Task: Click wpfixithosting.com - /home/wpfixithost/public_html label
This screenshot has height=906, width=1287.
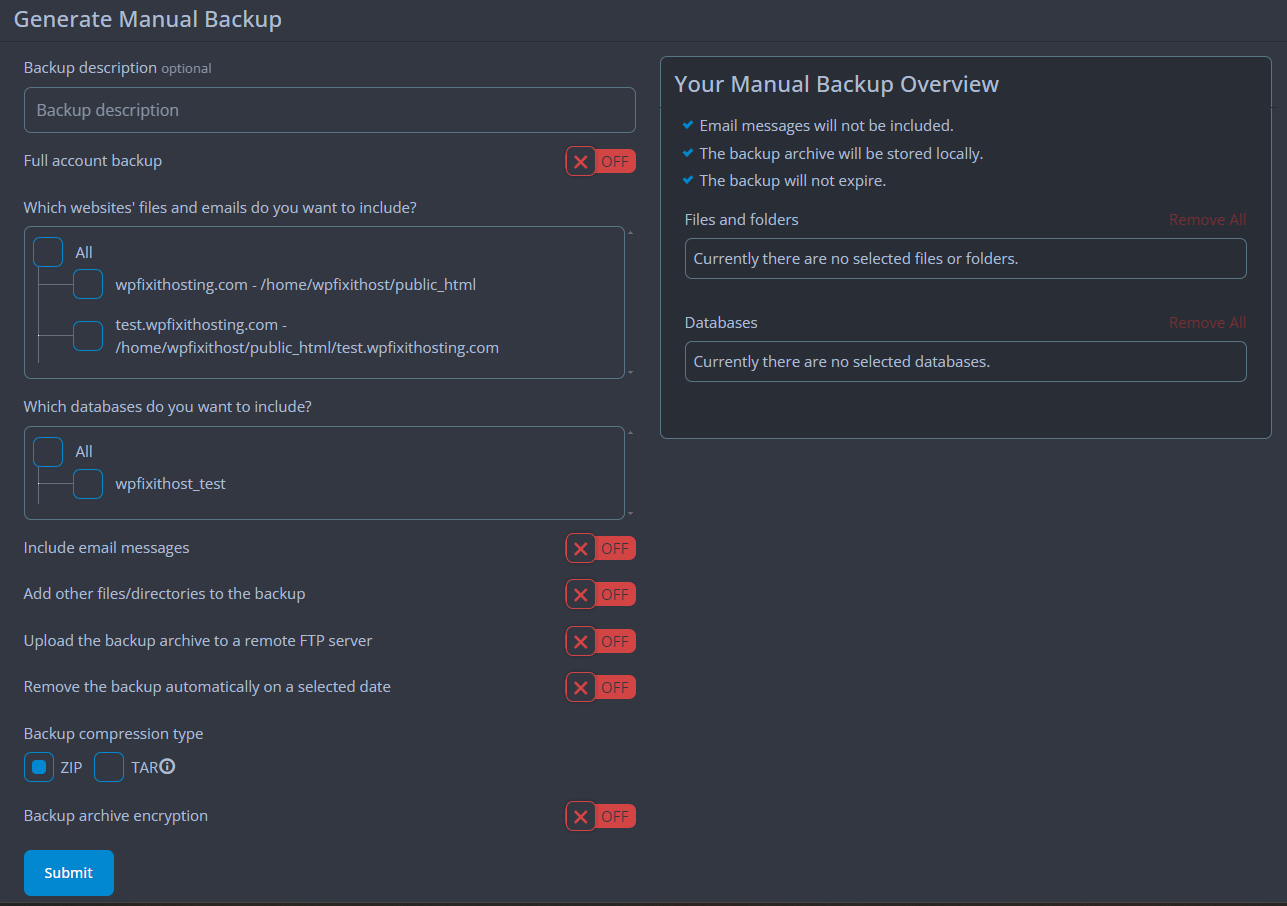Action: (x=296, y=285)
